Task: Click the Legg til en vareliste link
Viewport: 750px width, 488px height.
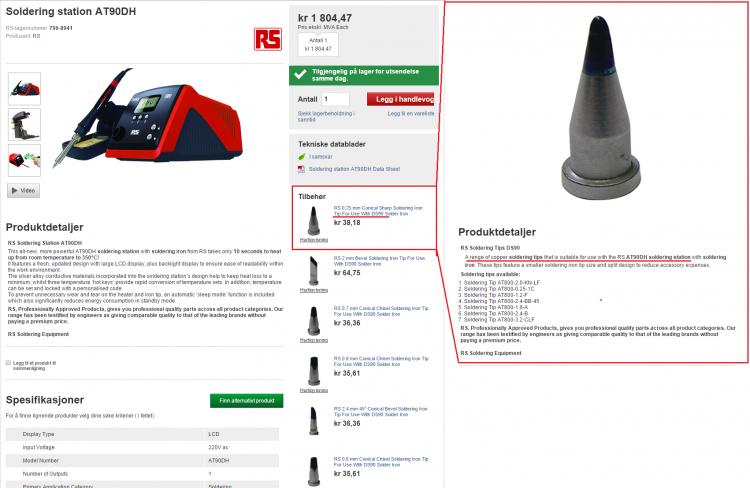Action: (x=411, y=114)
